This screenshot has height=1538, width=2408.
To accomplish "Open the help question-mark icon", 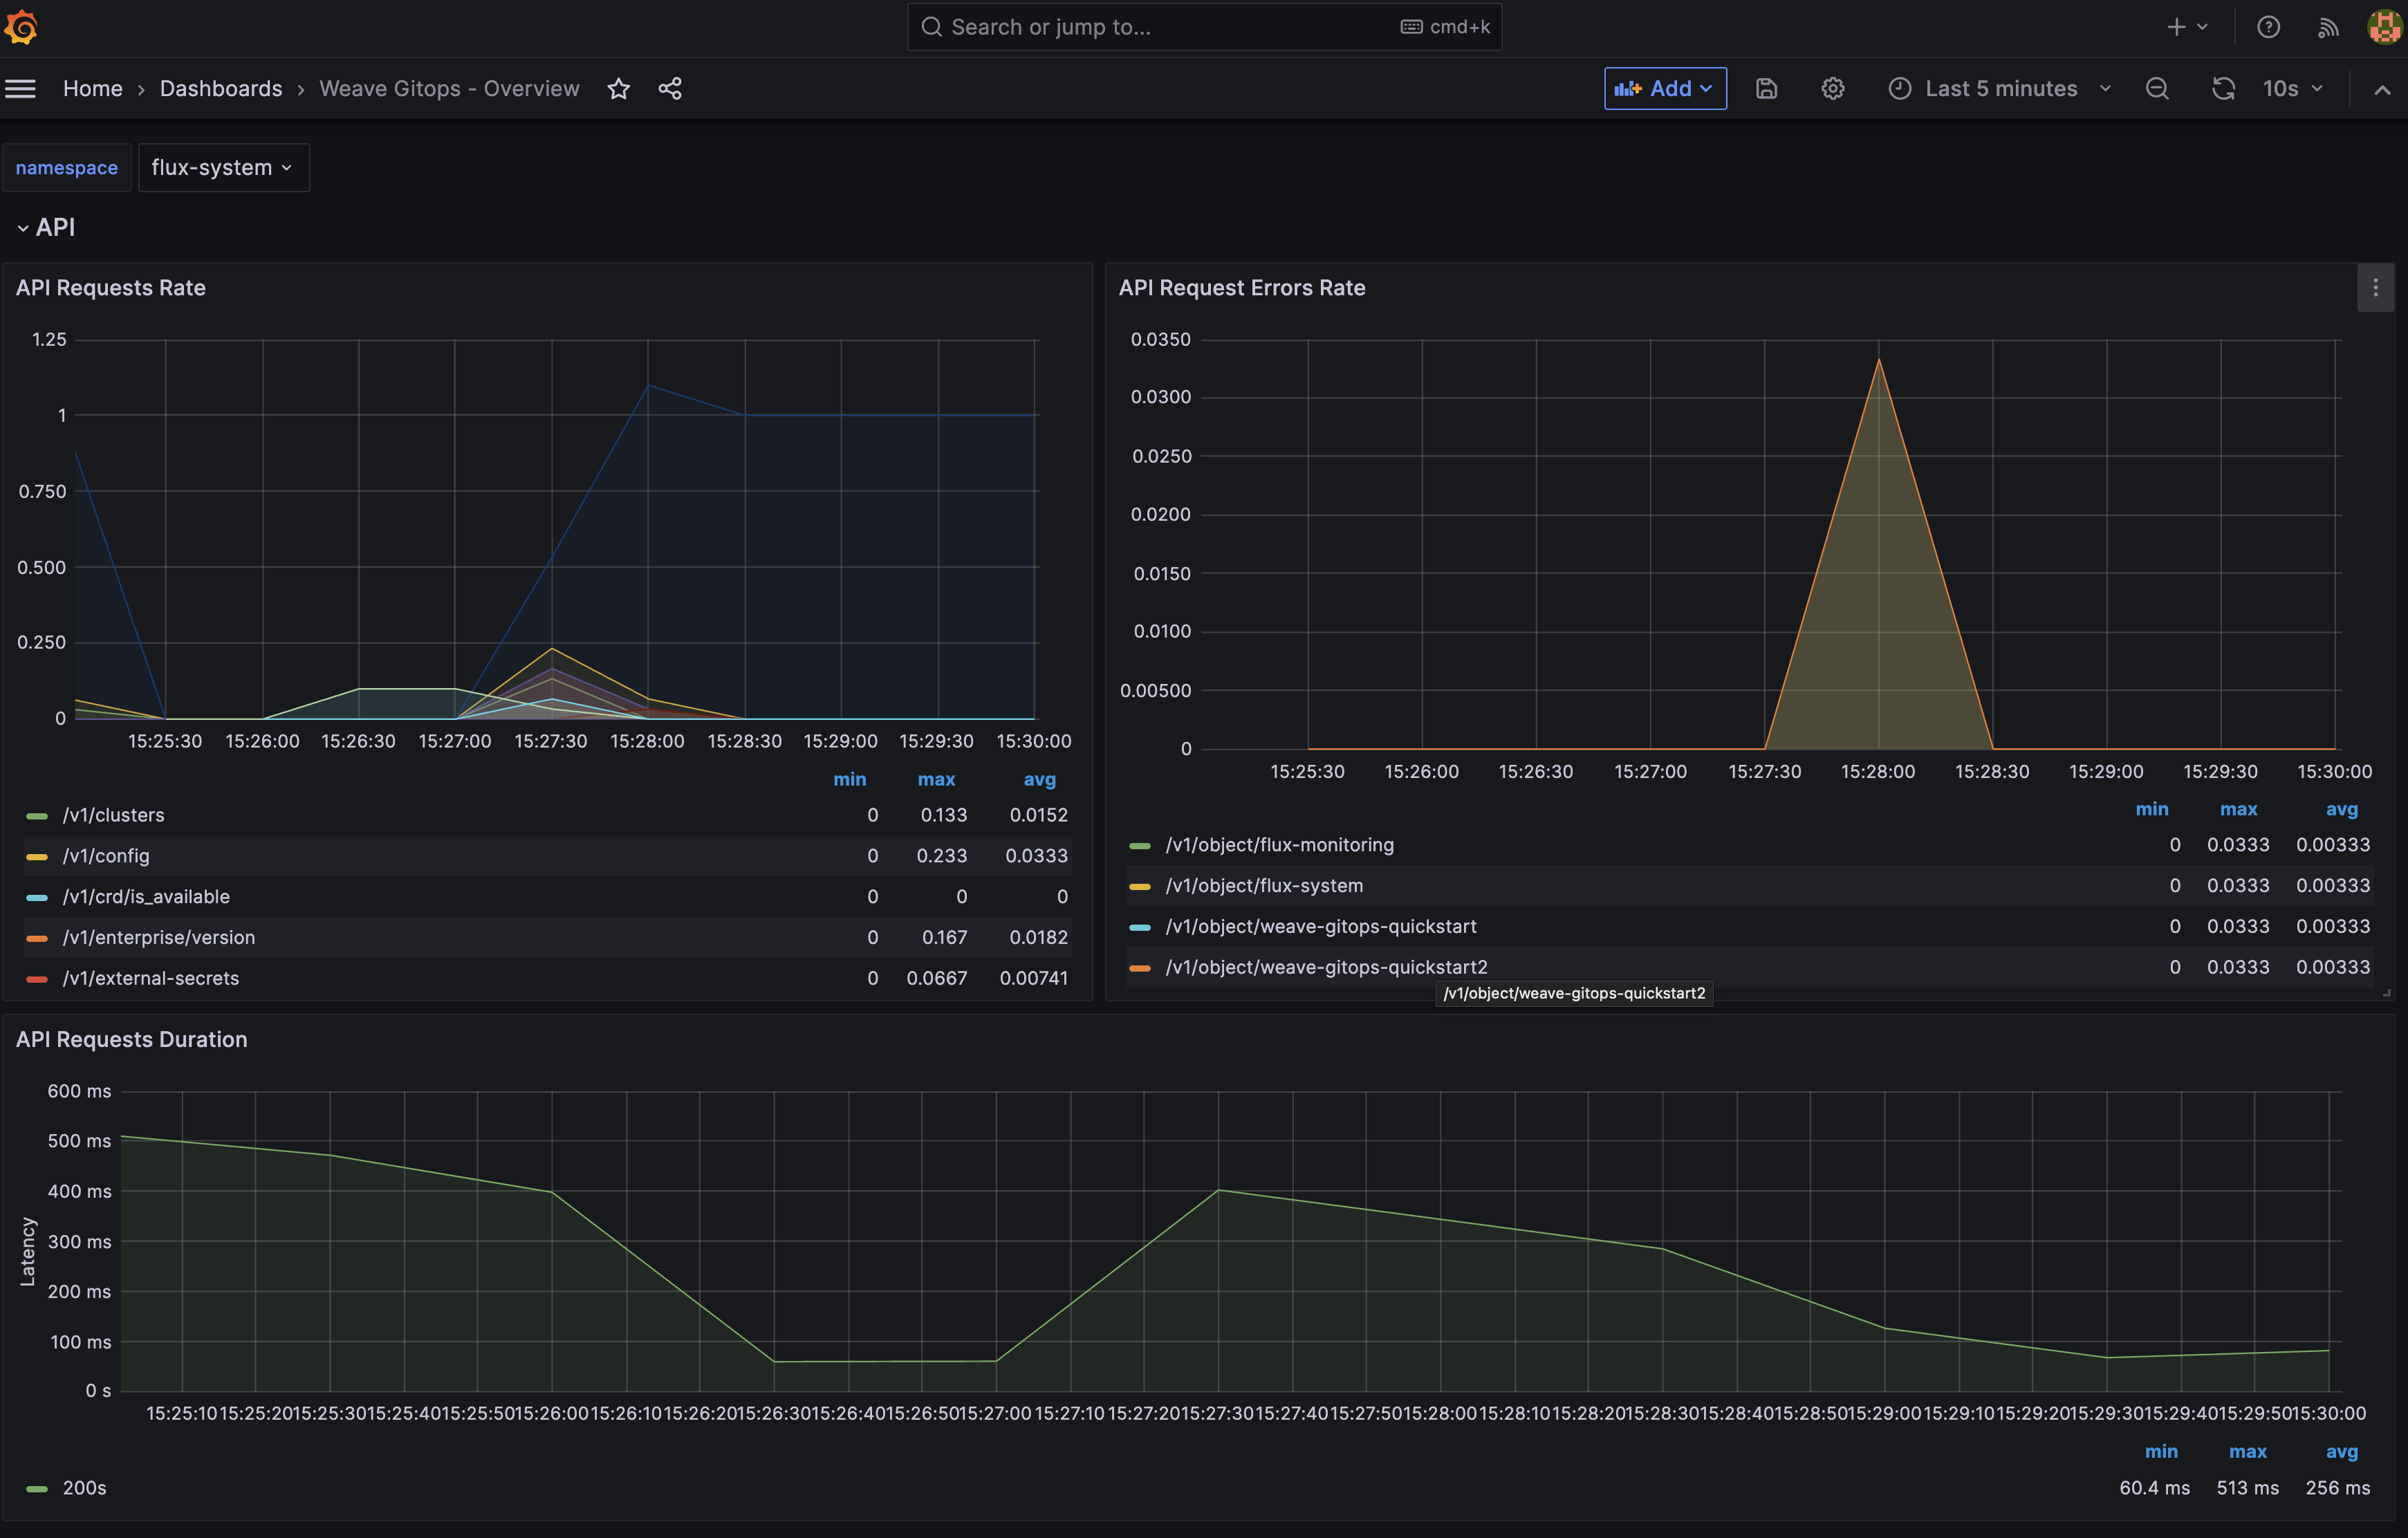I will [2268, 27].
